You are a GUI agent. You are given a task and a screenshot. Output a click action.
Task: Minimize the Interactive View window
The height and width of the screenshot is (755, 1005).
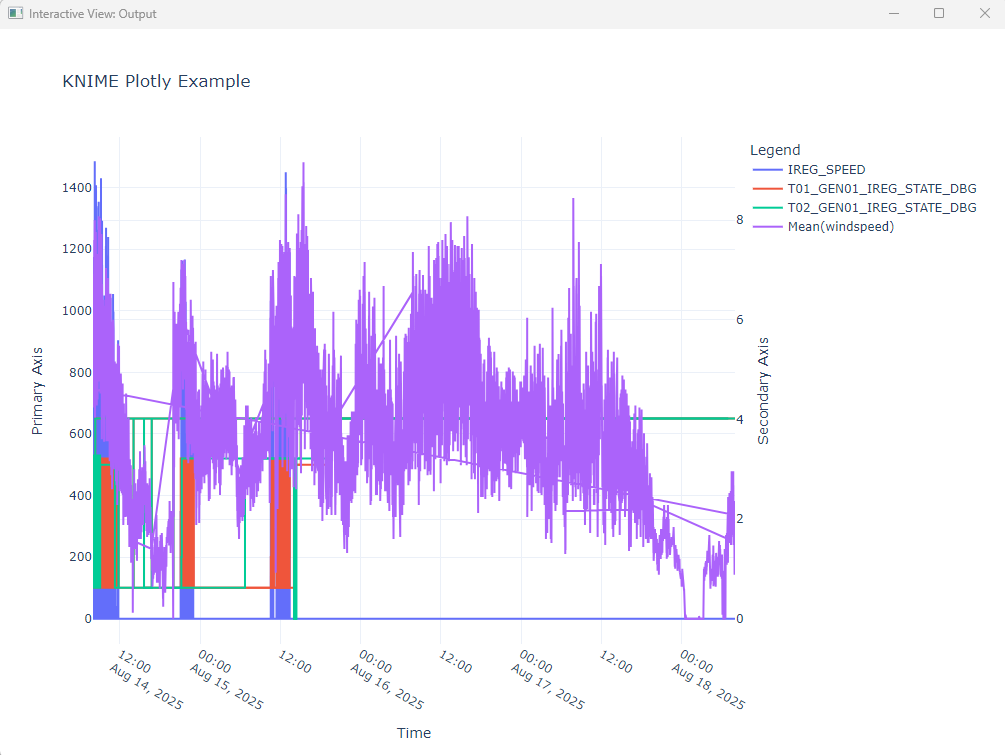[893, 14]
